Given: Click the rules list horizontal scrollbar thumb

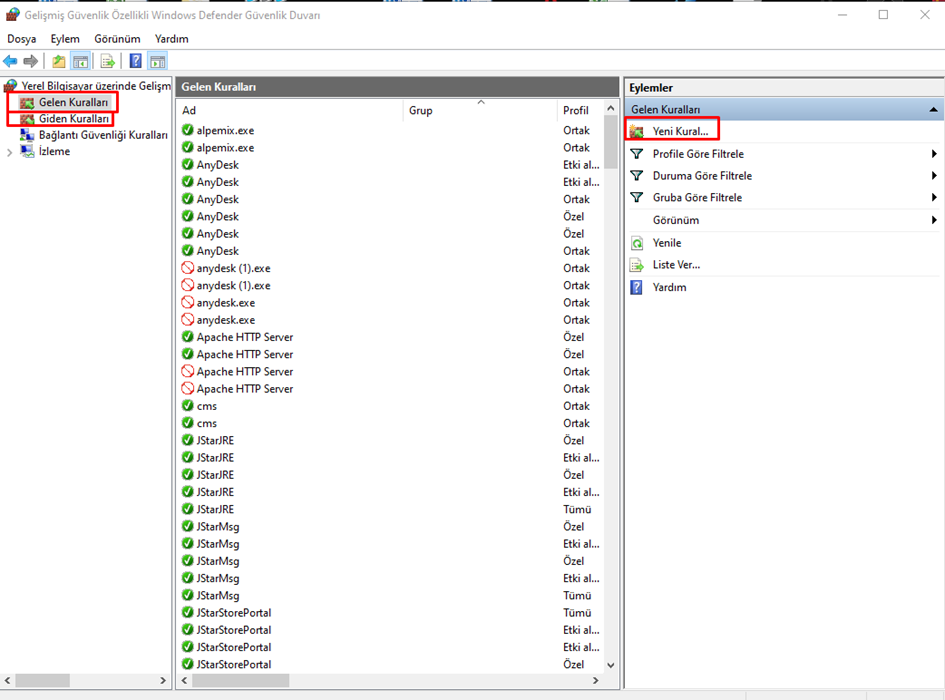Looking at the screenshot, I should click(240, 680).
